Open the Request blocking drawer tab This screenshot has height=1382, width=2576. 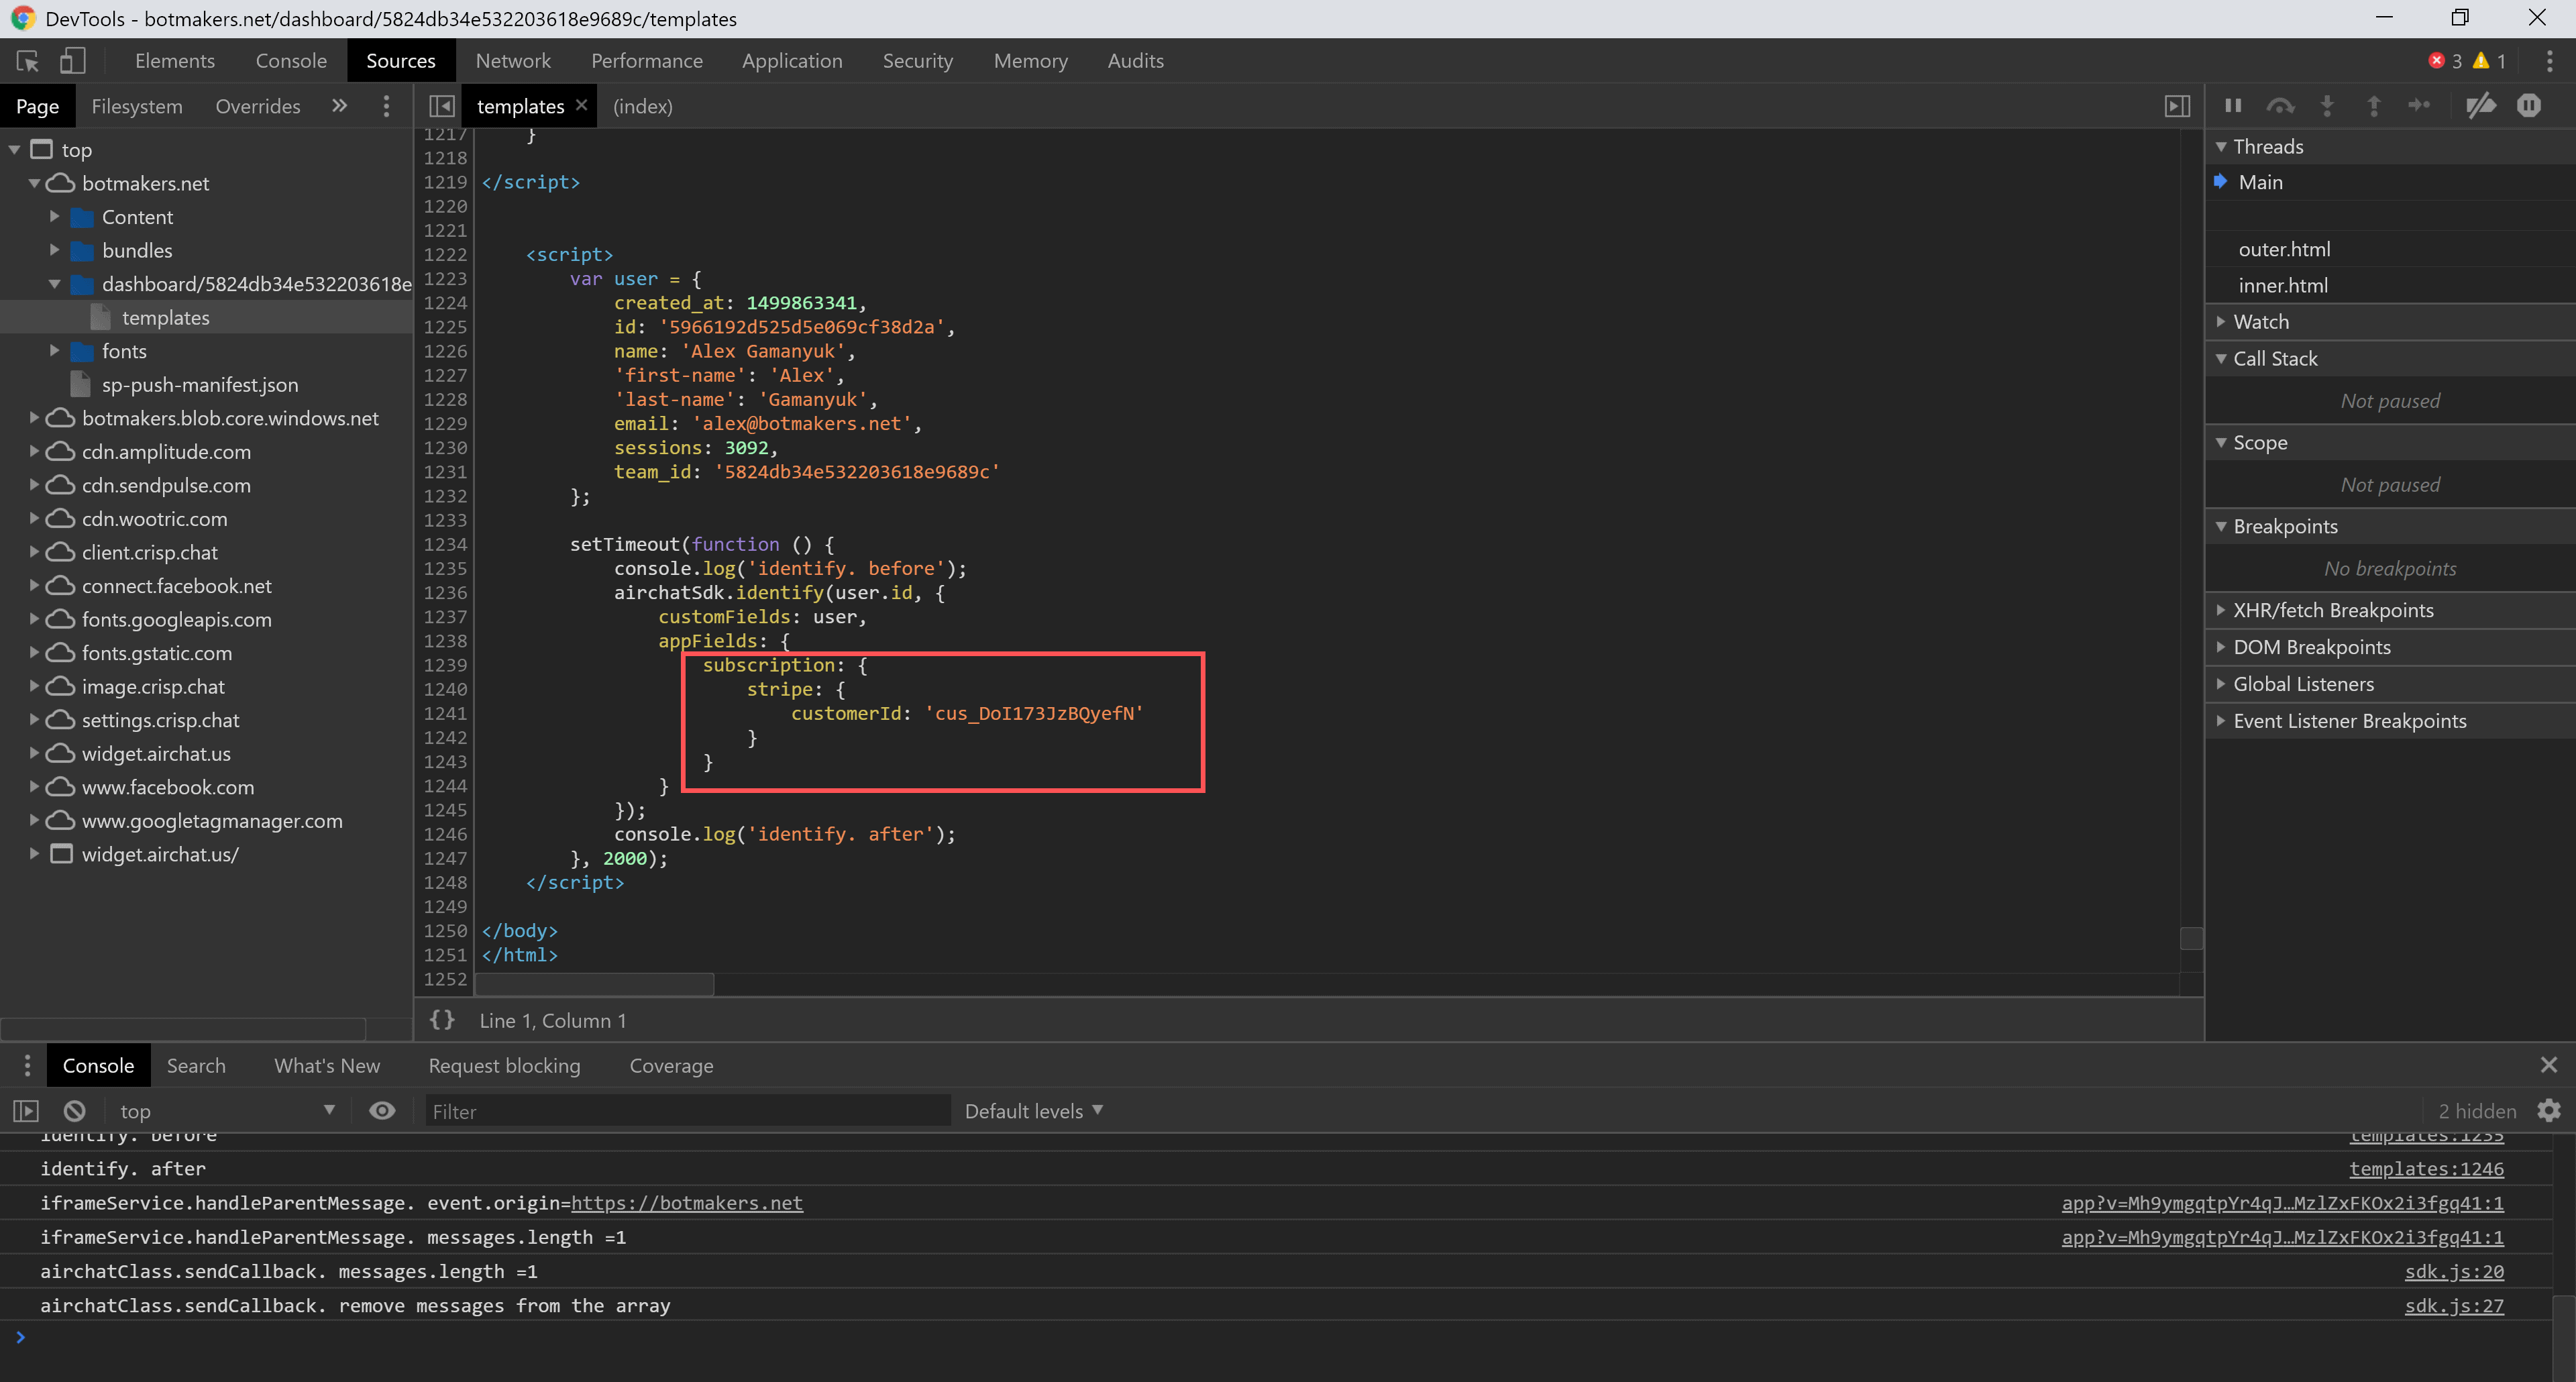[504, 1066]
